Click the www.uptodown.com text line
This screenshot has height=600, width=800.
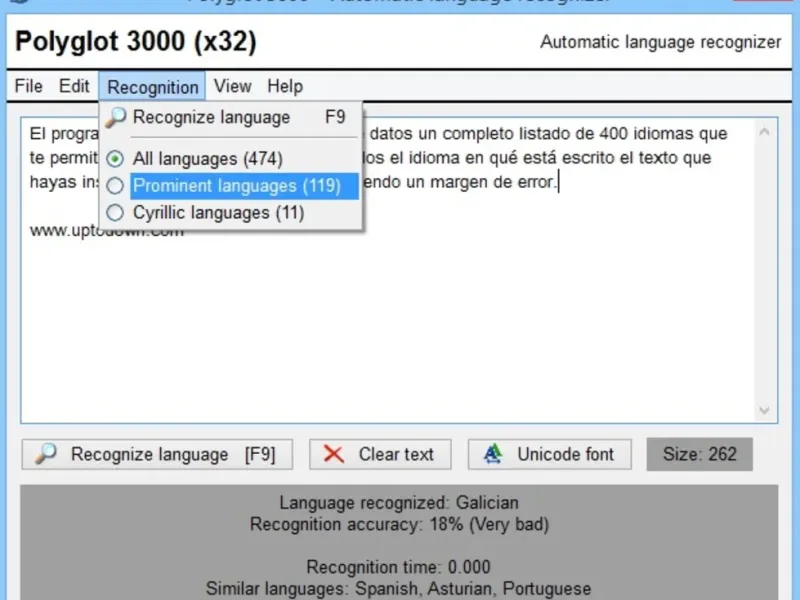click(107, 231)
